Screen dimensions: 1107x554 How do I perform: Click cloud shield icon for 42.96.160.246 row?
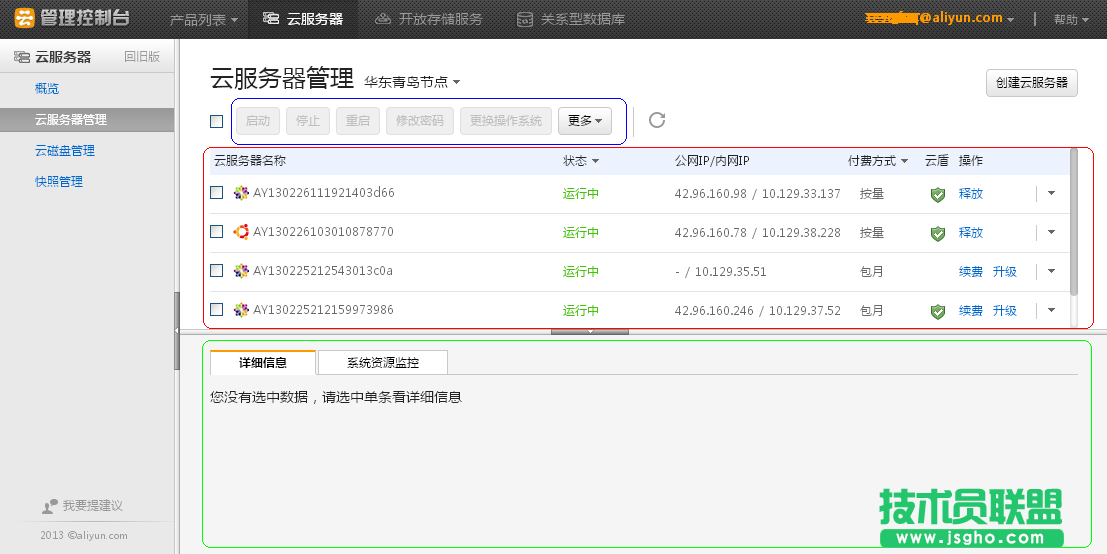tap(938, 311)
